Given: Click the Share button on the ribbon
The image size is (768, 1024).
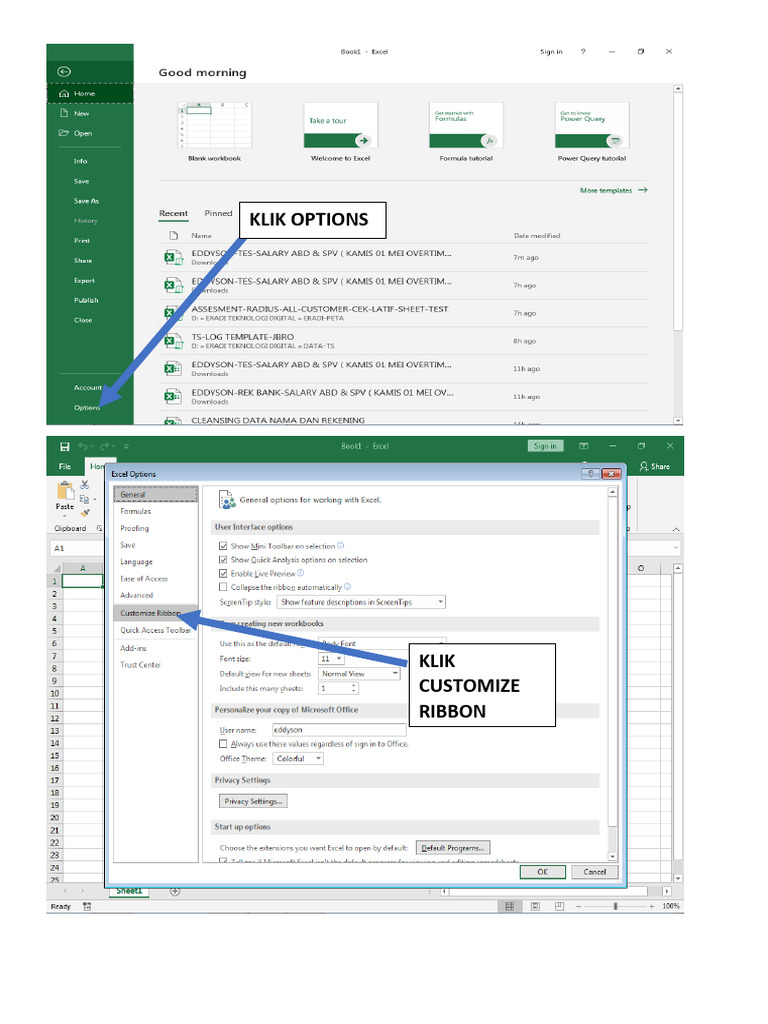Looking at the screenshot, I should (655, 466).
